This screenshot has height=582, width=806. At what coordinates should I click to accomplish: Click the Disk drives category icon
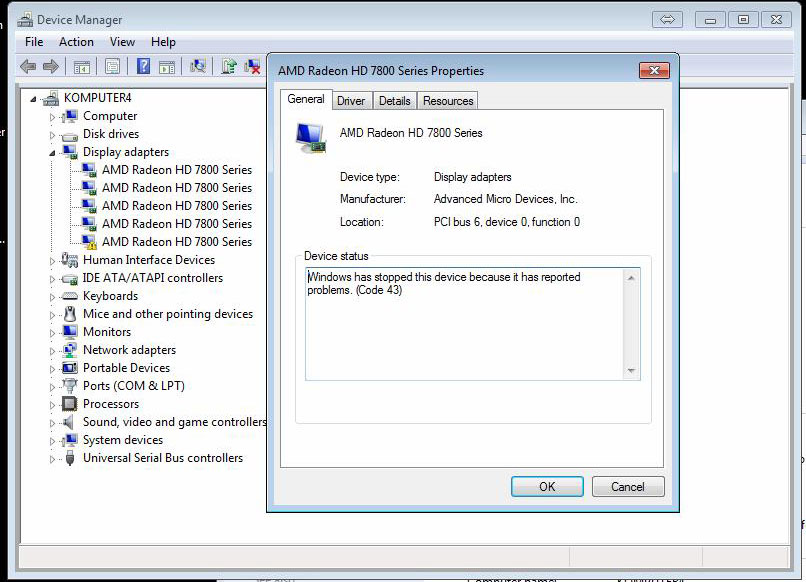(69, 135)
